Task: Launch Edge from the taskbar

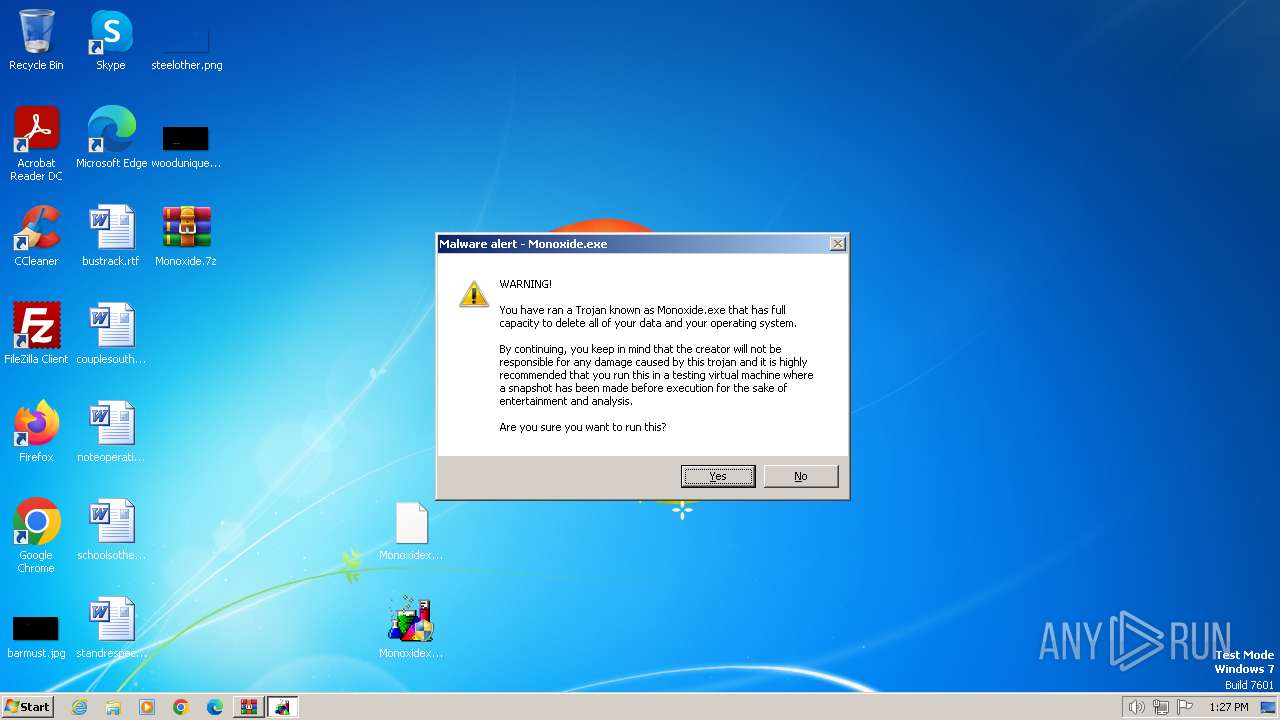Action: coord(215,707)
